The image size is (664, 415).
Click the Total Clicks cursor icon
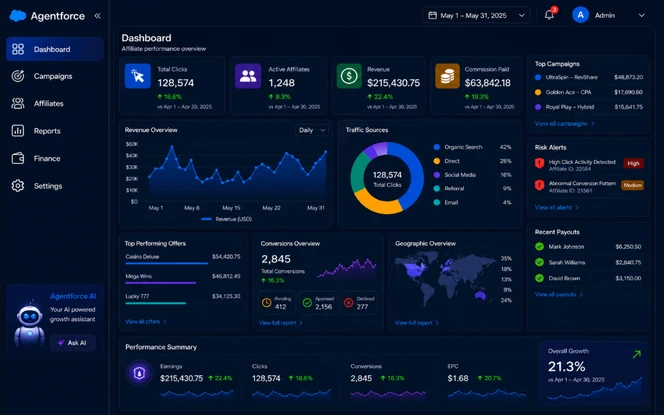(138, 76)
